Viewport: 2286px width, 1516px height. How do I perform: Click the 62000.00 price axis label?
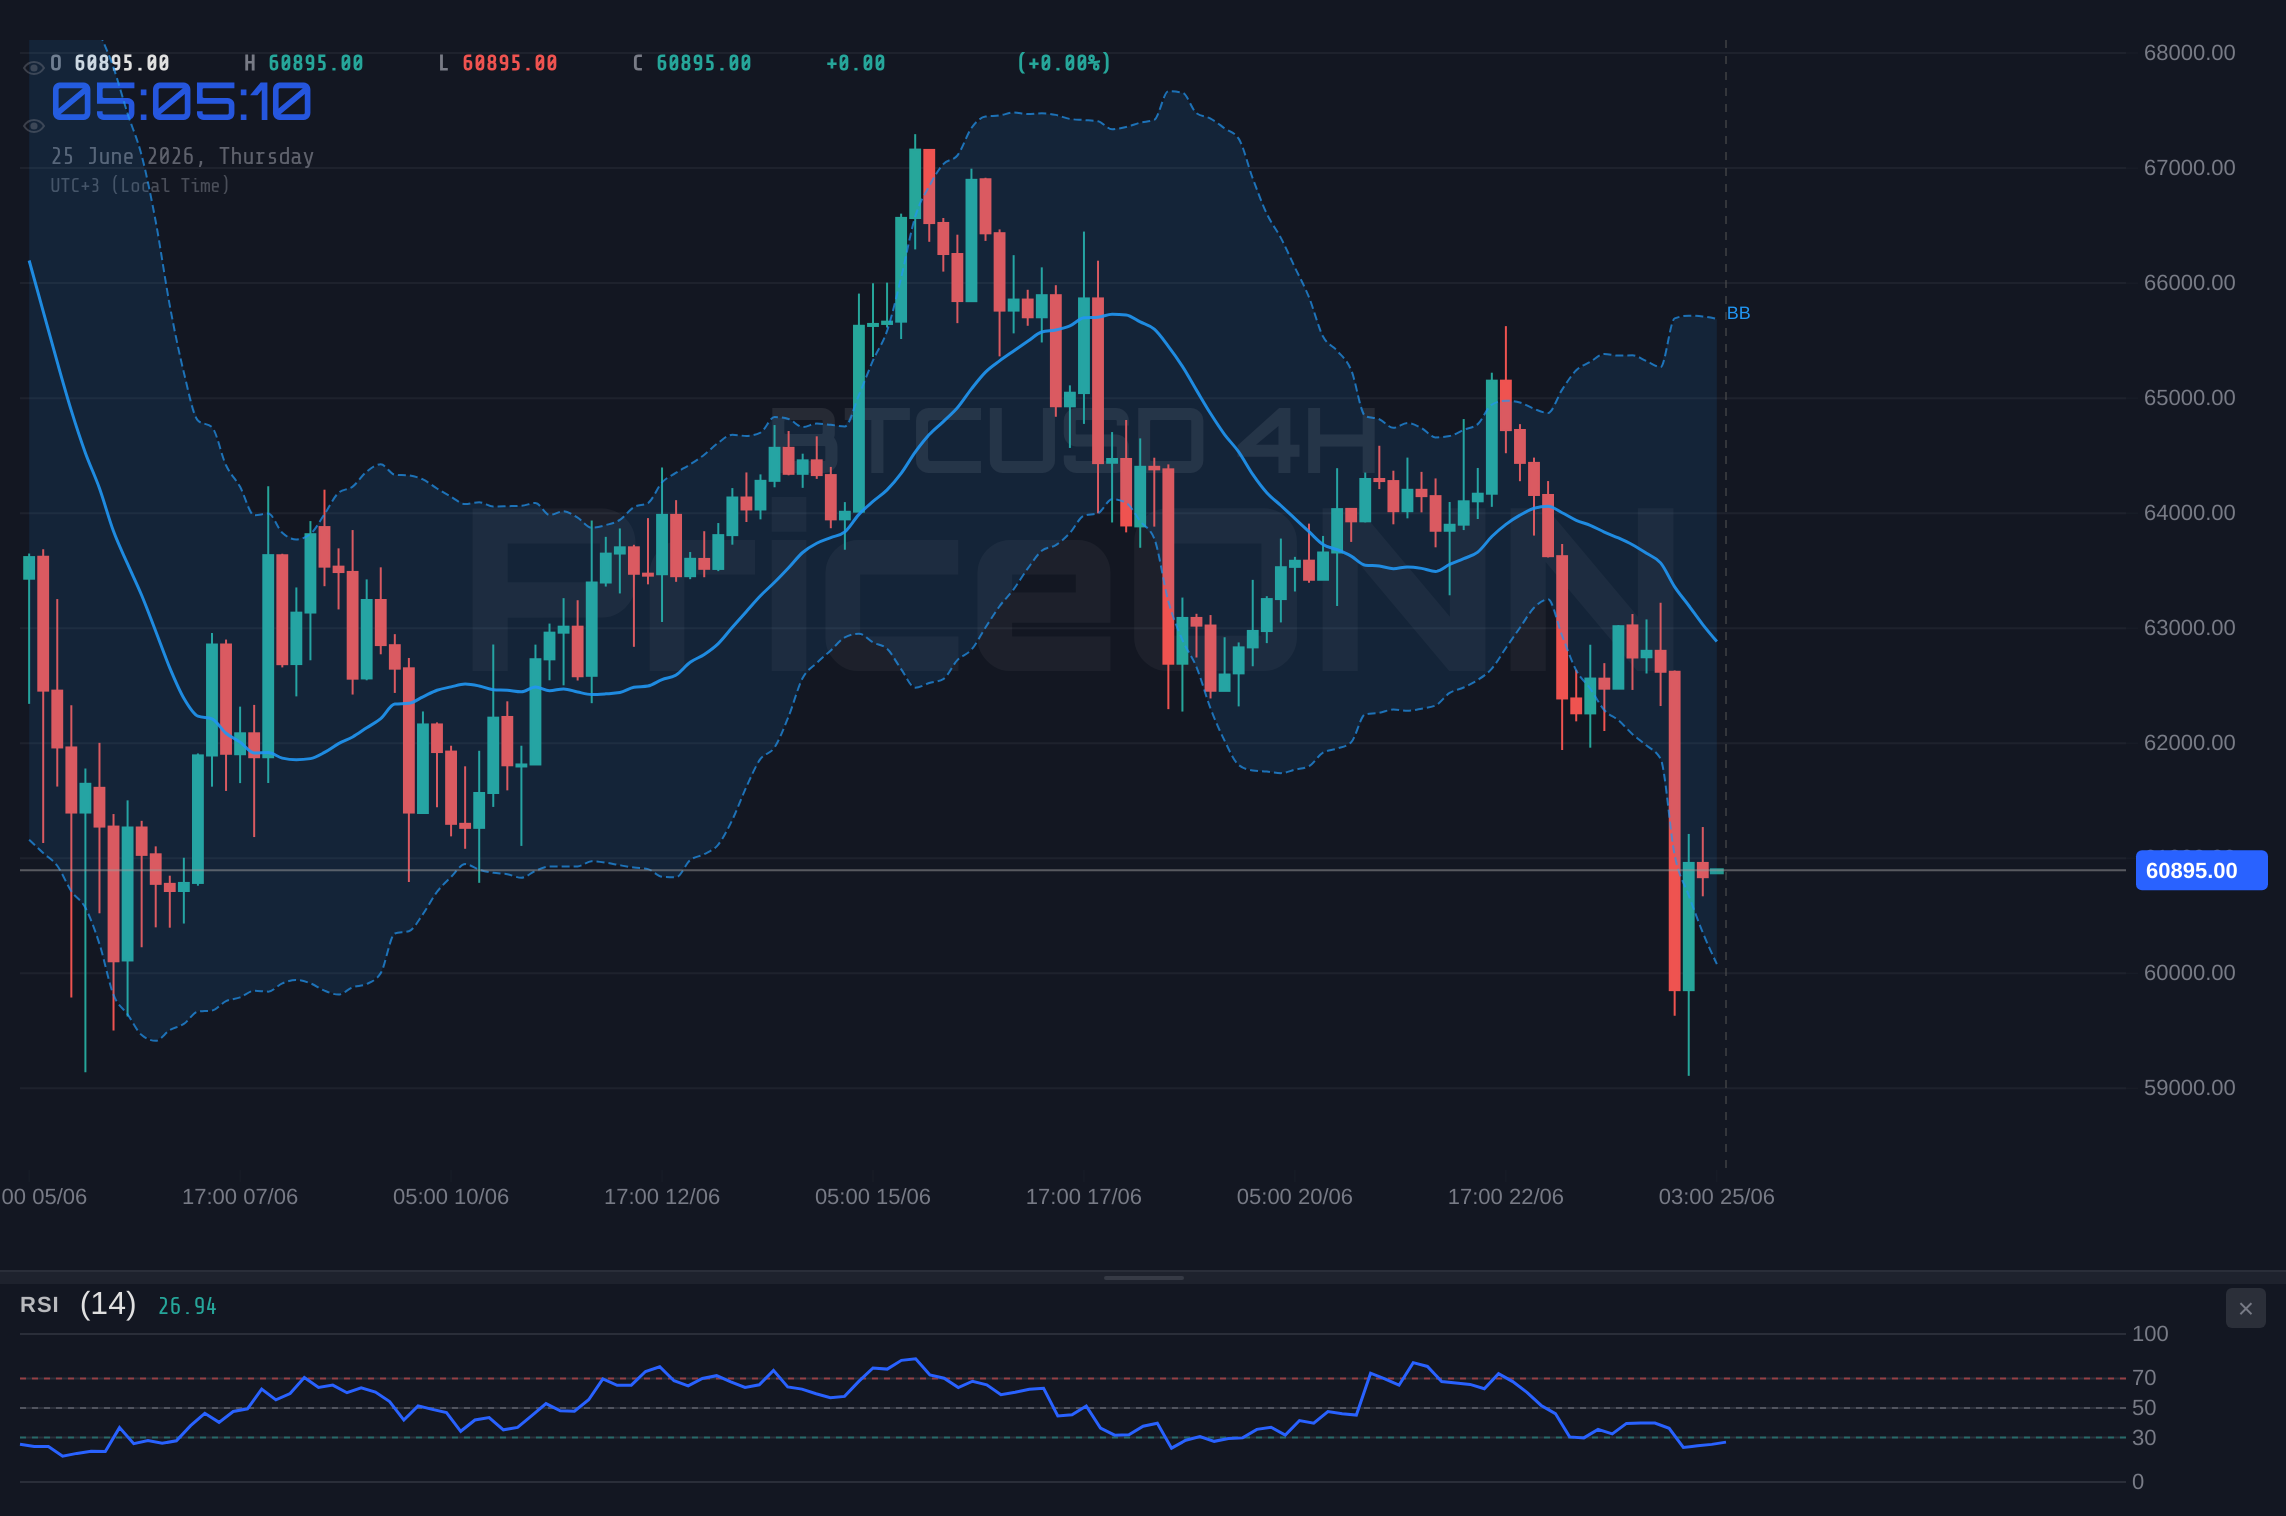coord(2189,743)
